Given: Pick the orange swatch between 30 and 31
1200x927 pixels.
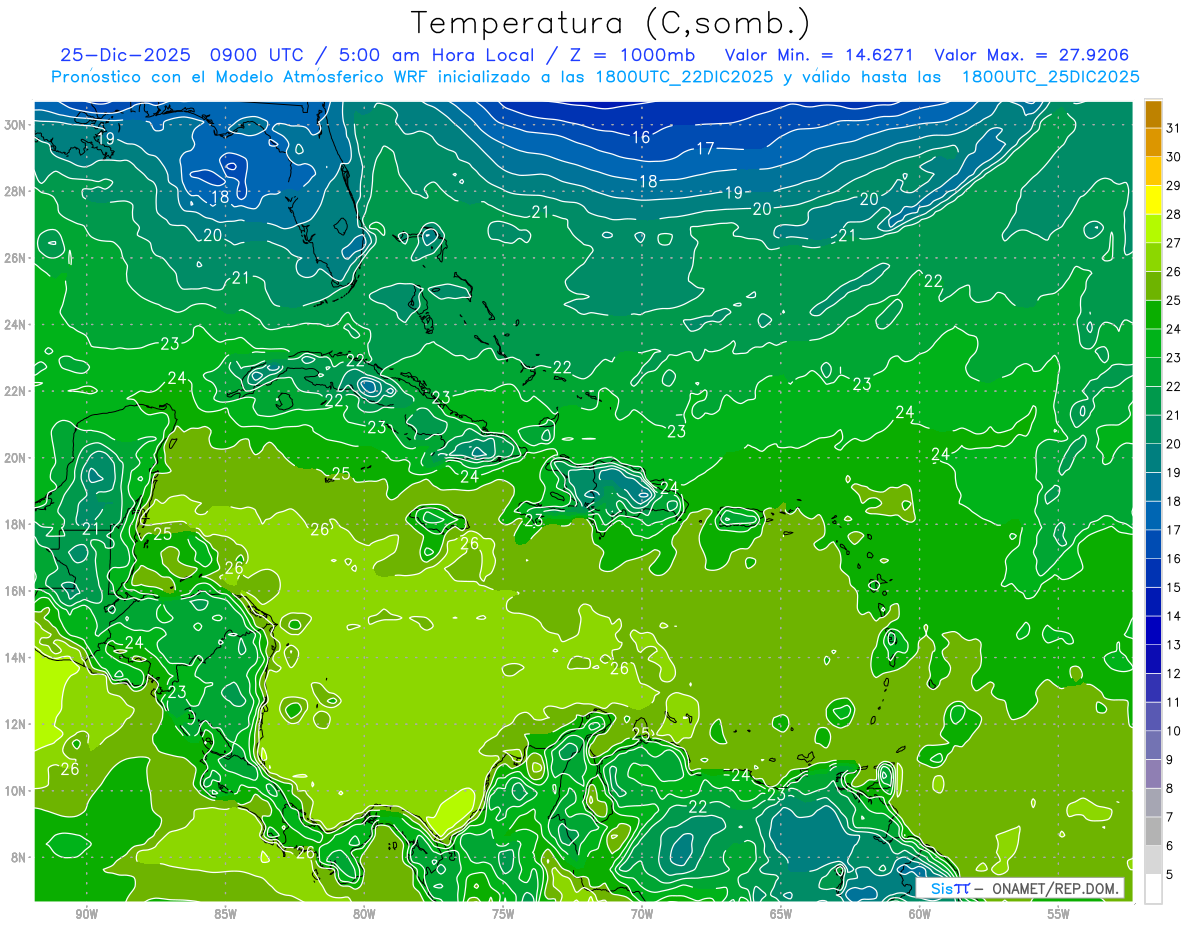Looking at the screenshot, I should tap(1153, 143).
